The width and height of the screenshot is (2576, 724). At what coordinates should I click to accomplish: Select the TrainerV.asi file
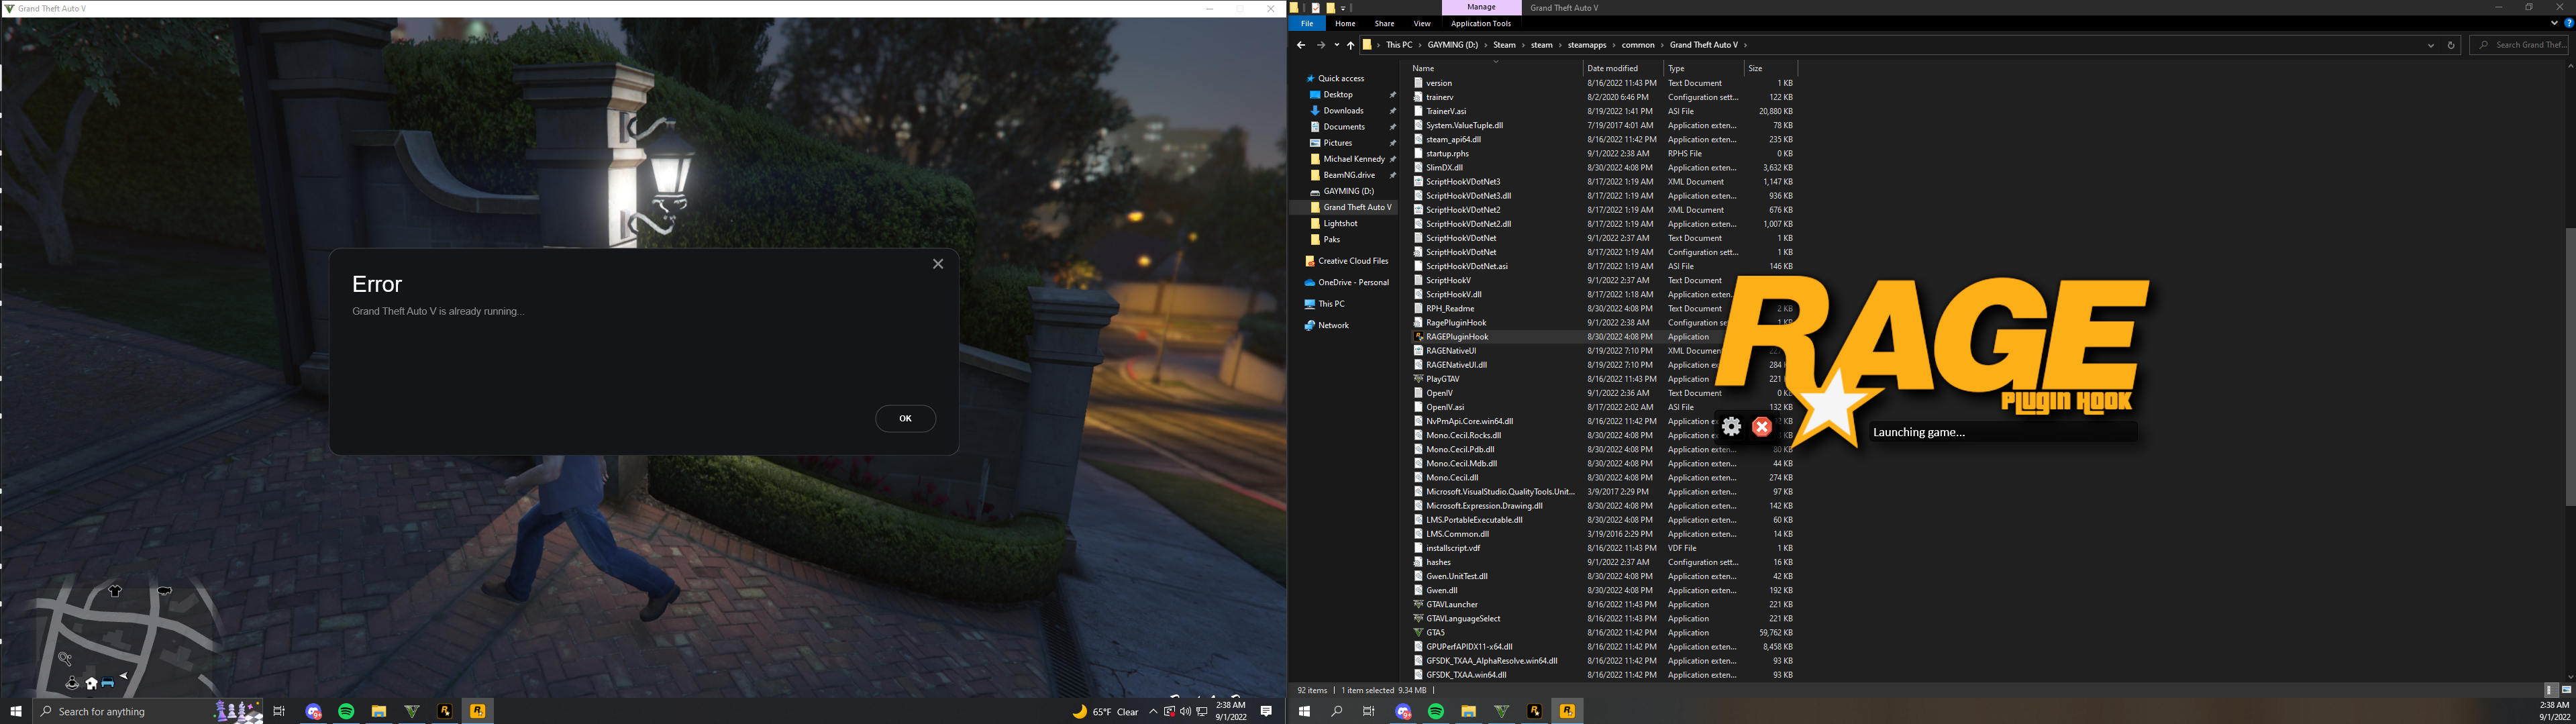pyautogui.click(x=1446, y=111)
